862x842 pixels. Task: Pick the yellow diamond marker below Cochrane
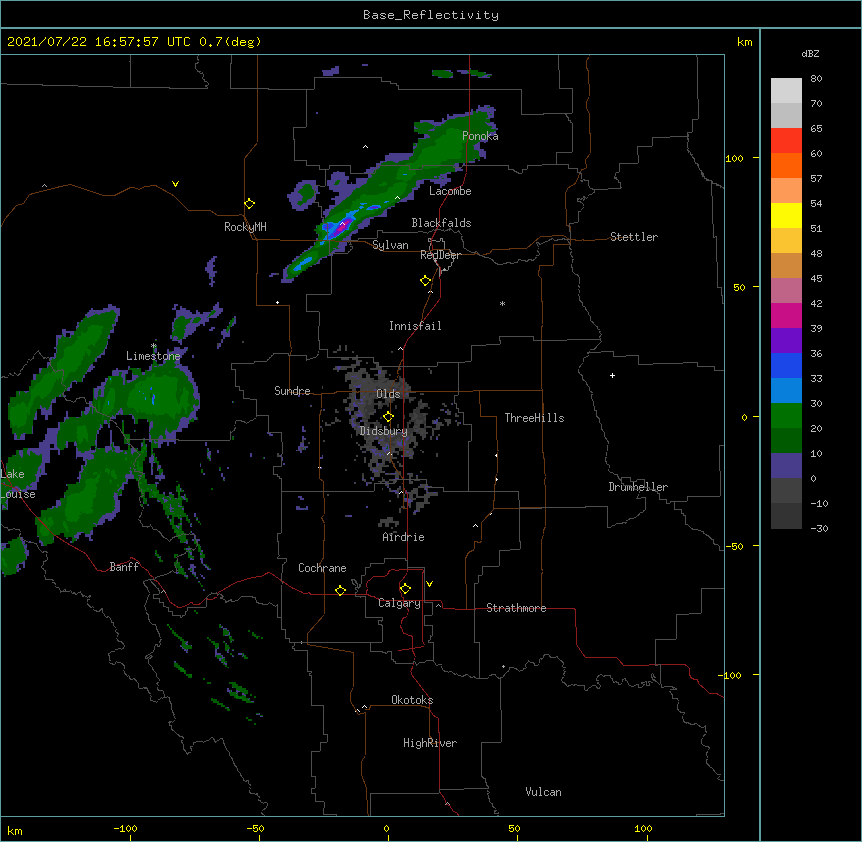click(340, 590)
